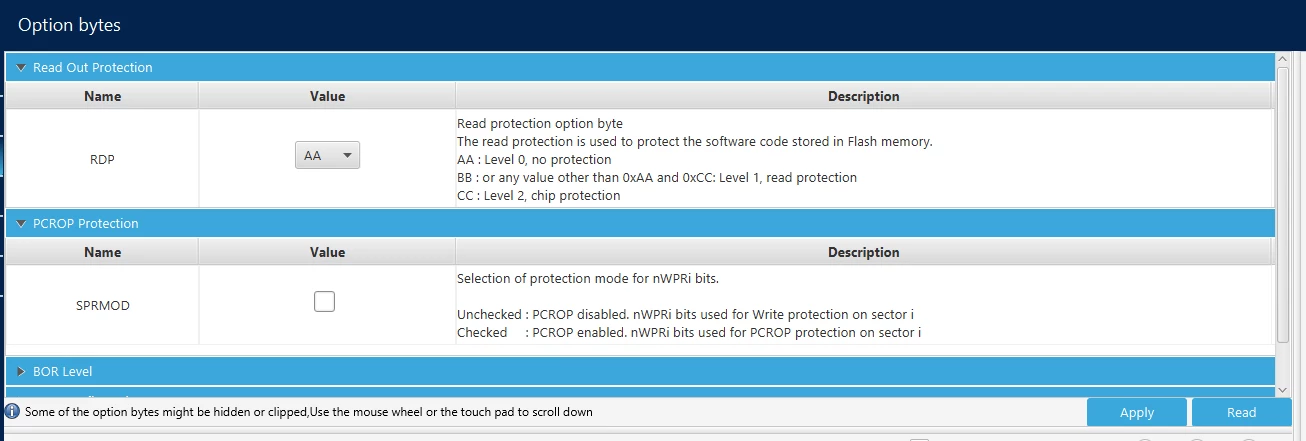Screen dimensions: 1306x441
Task: Select the Description header under Read Out Protection
Action: click(x=864, y=96)
